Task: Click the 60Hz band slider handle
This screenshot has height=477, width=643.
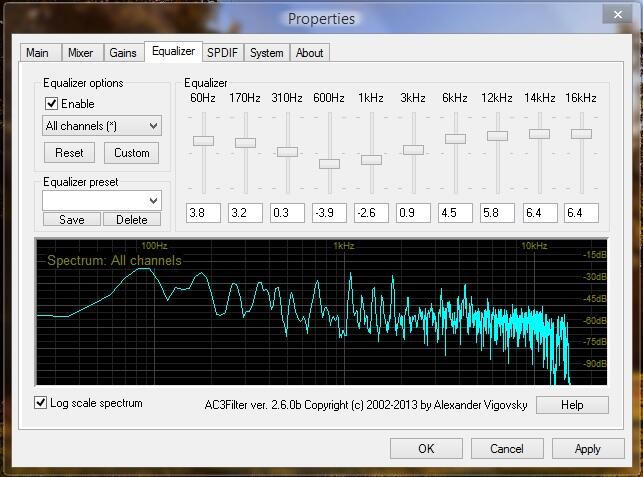Action: [203, 141]
